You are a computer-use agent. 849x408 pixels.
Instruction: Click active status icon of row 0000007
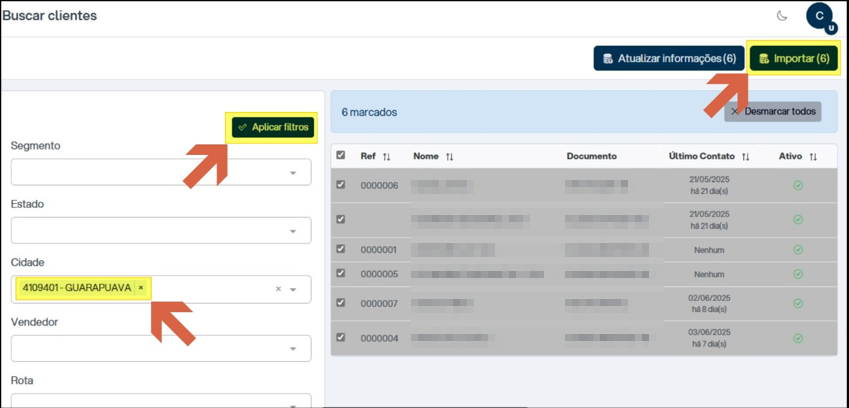[x=798, y=304]
